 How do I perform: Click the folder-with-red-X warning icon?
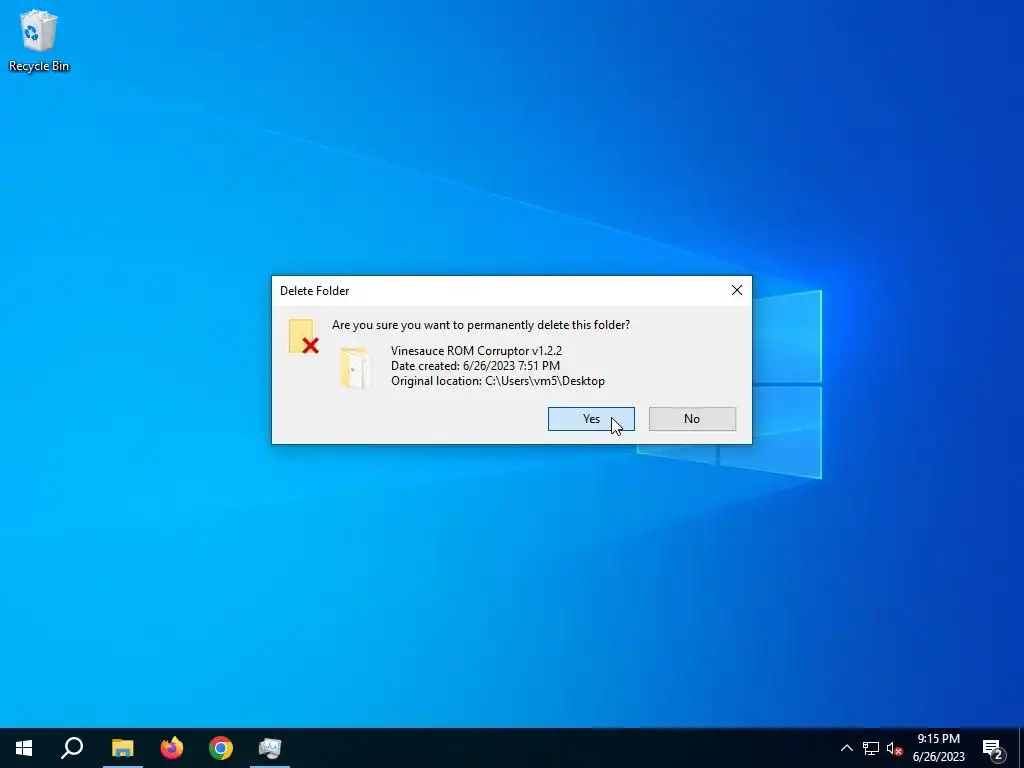[x=304, y=336]
